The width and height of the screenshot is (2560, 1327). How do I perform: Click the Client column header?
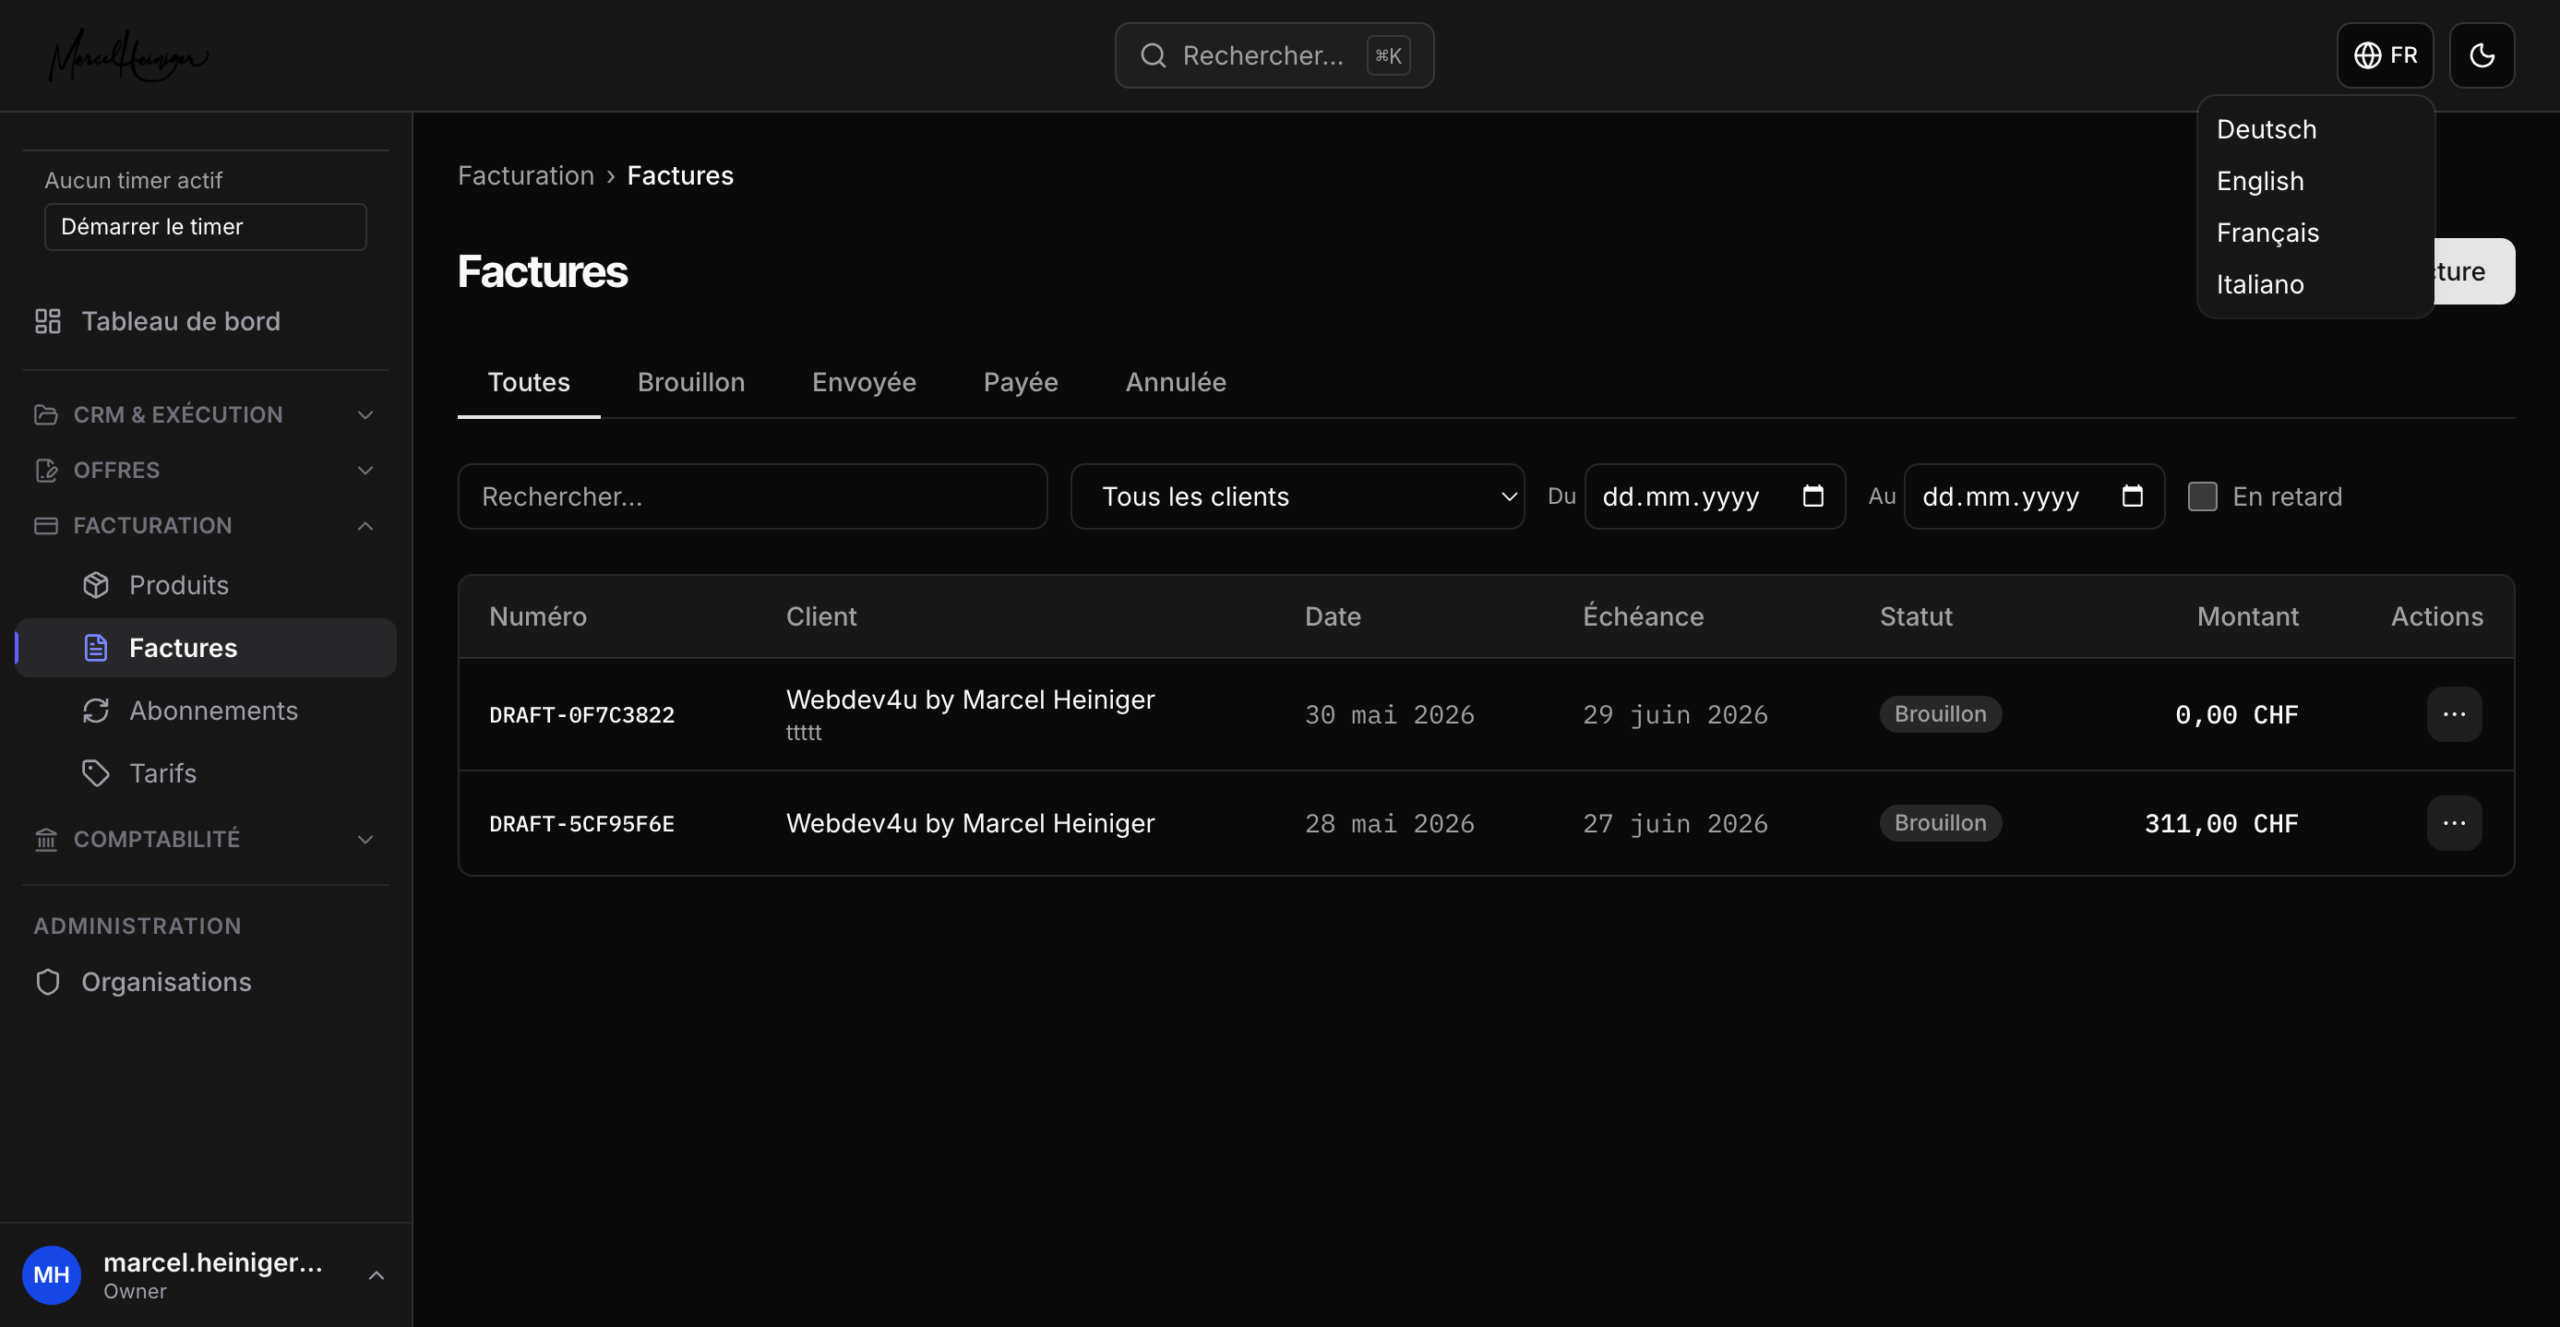click(x=821, y=617)
